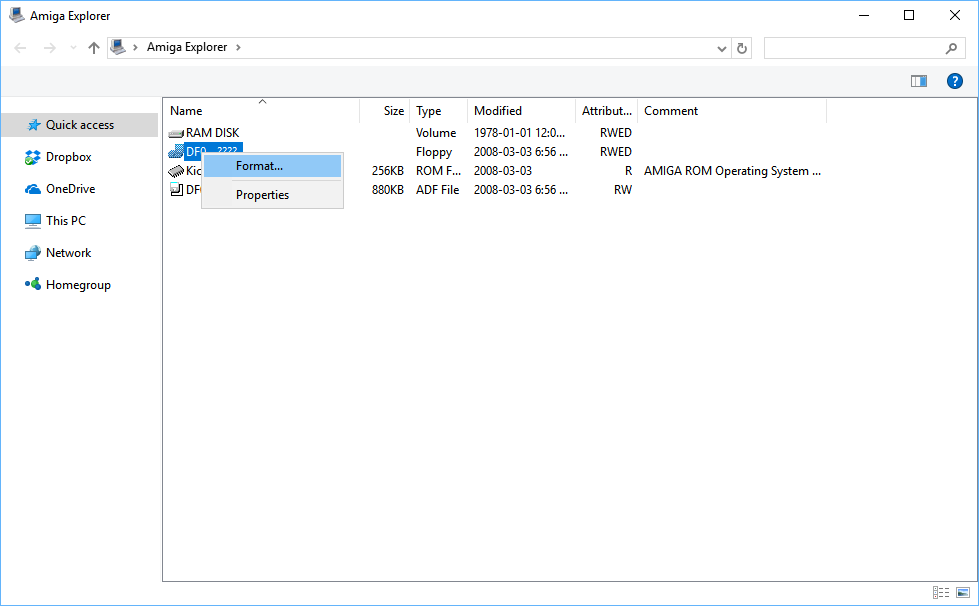Sort by the Comment column header
979x606 pixels.
pos(732,111)
